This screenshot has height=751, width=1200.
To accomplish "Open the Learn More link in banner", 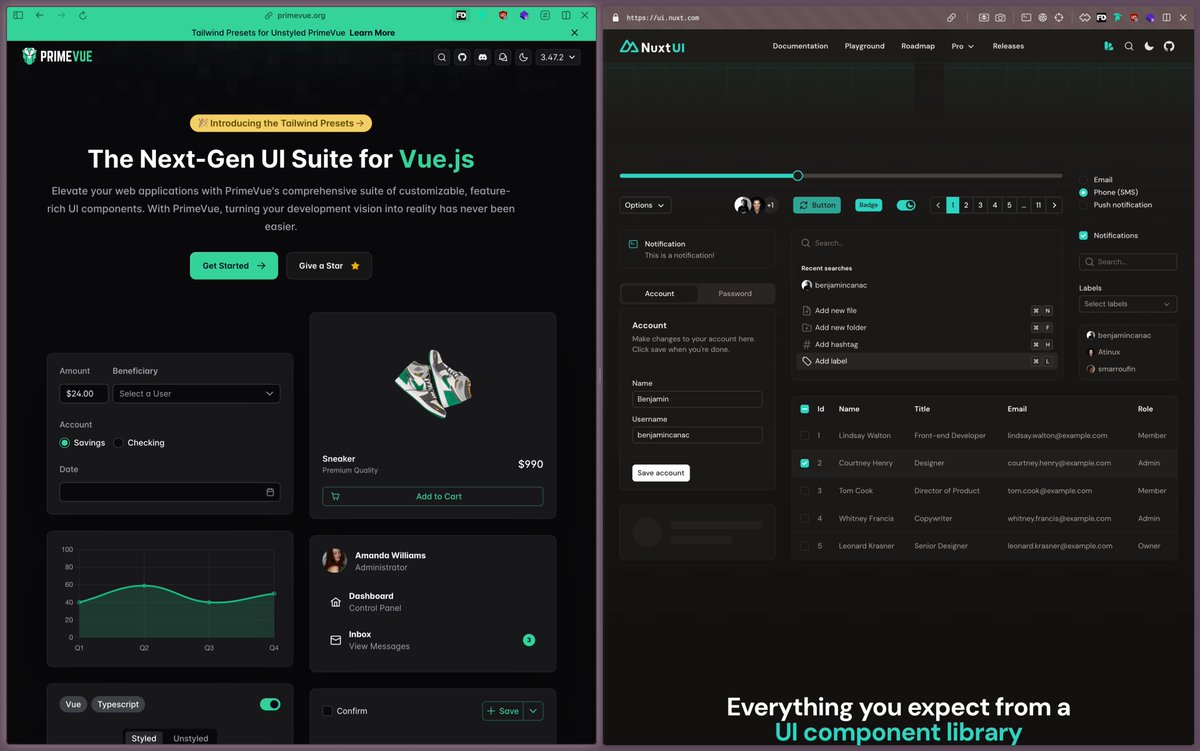I will (x=372, y=33).
